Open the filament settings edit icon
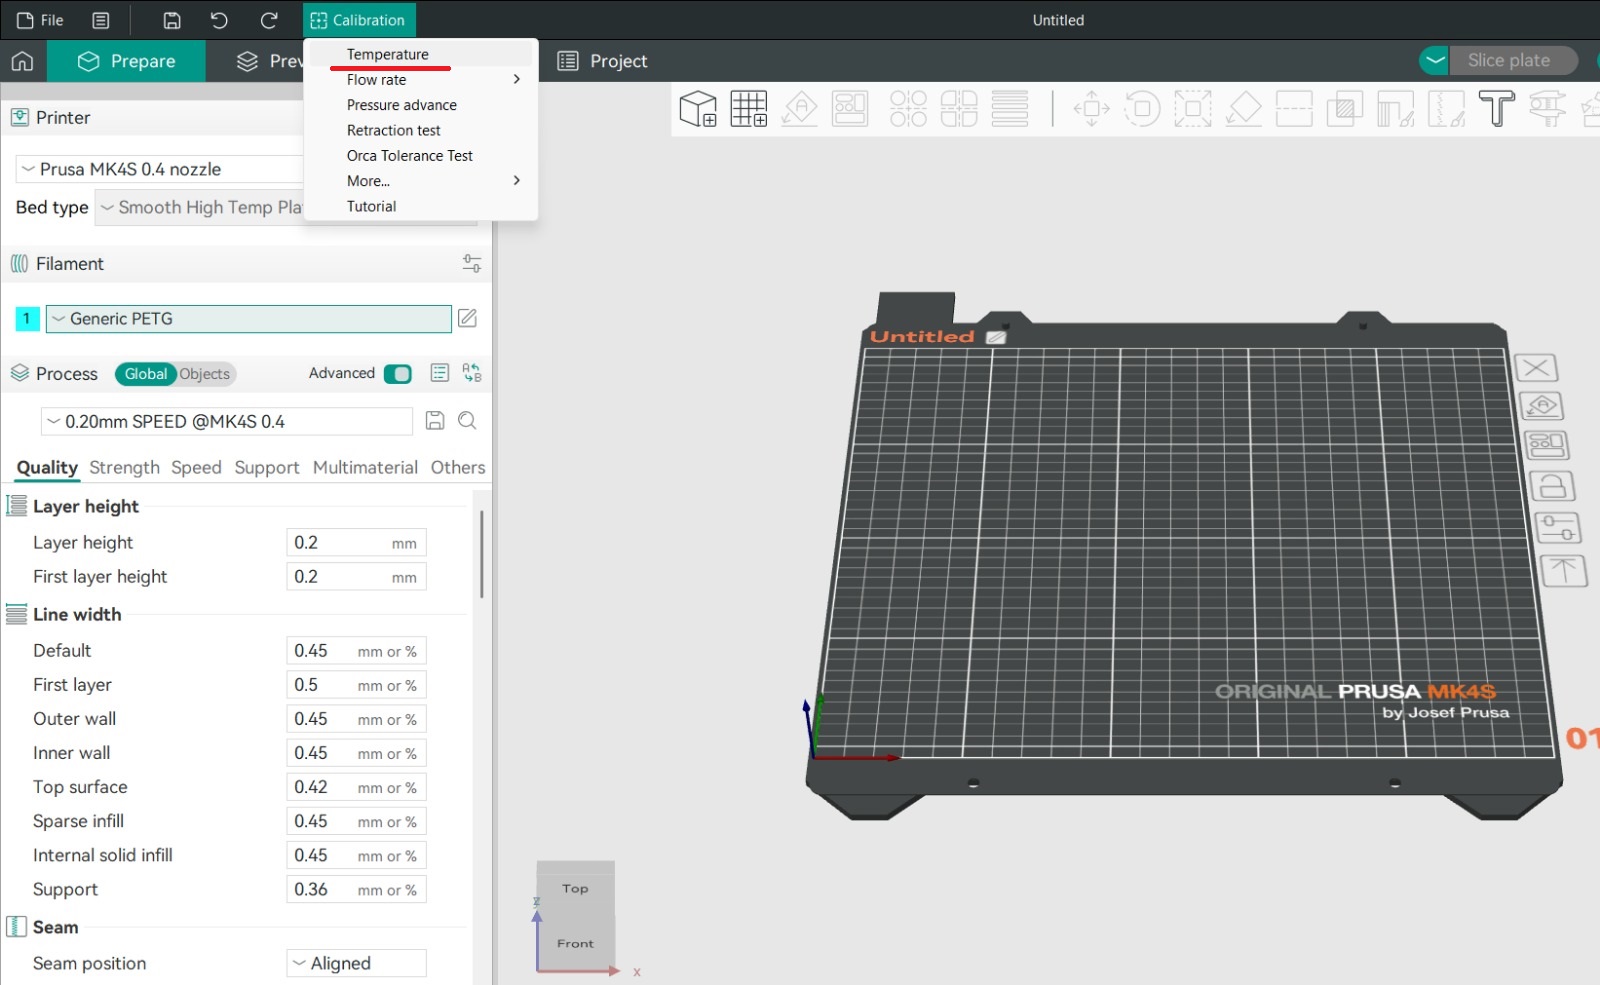Image resolution: width=1600 pixels, height=985 pixels. (x=467, y=318)
